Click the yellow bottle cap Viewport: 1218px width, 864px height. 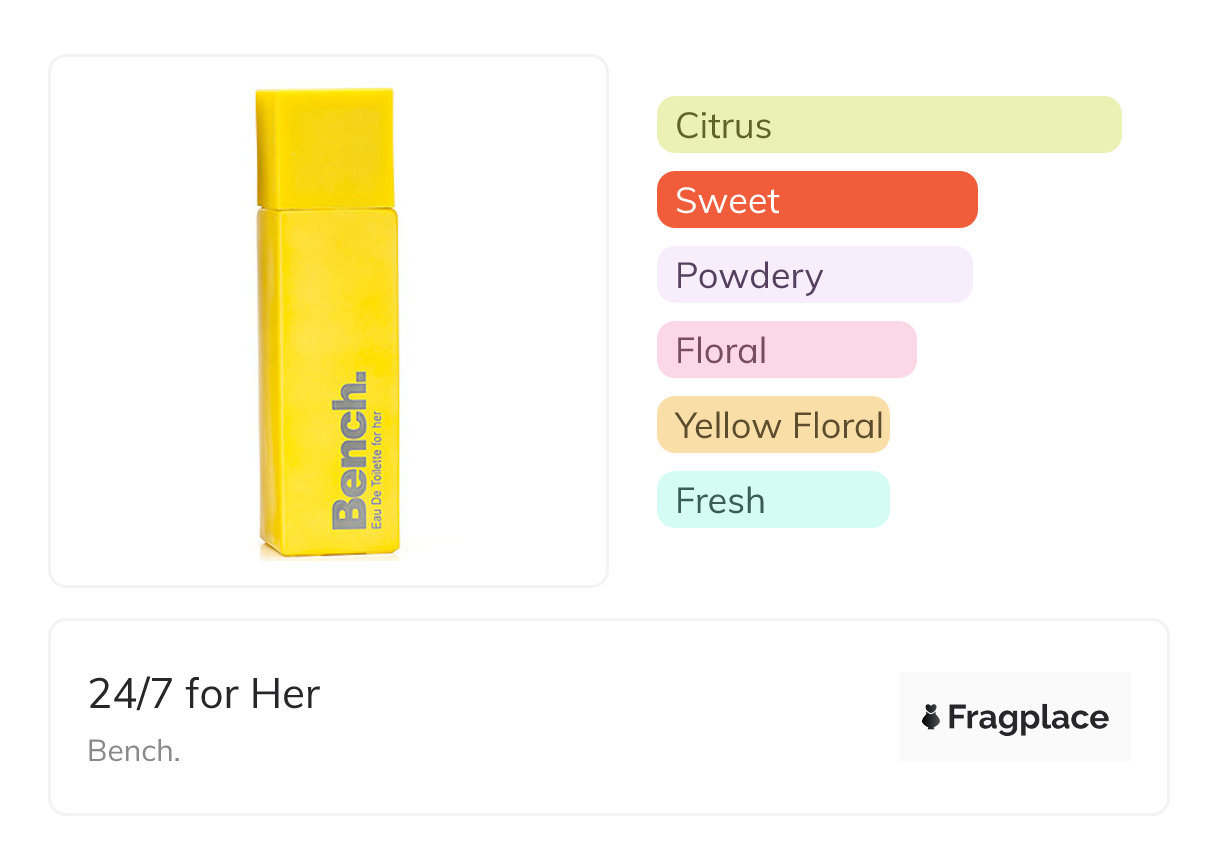click(x=324, y=146)
